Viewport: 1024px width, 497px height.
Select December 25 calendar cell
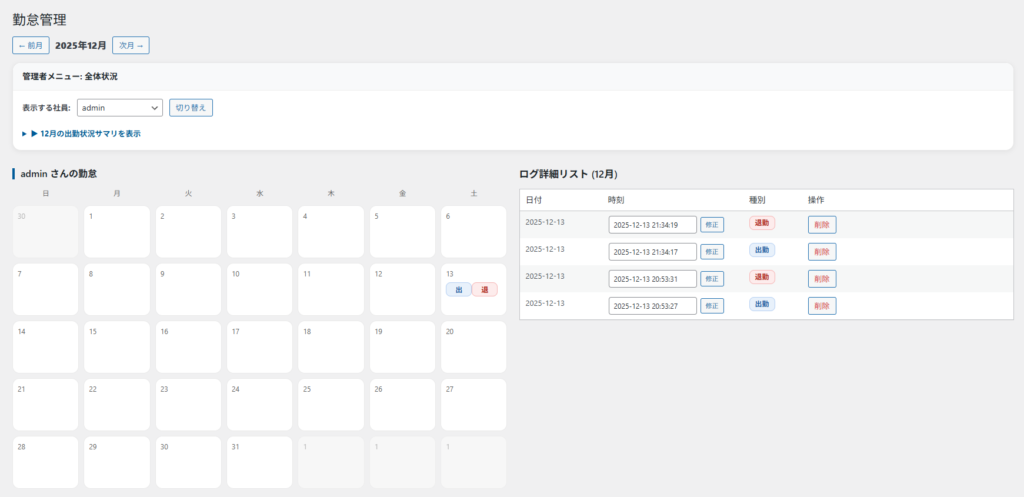(331, 405)
